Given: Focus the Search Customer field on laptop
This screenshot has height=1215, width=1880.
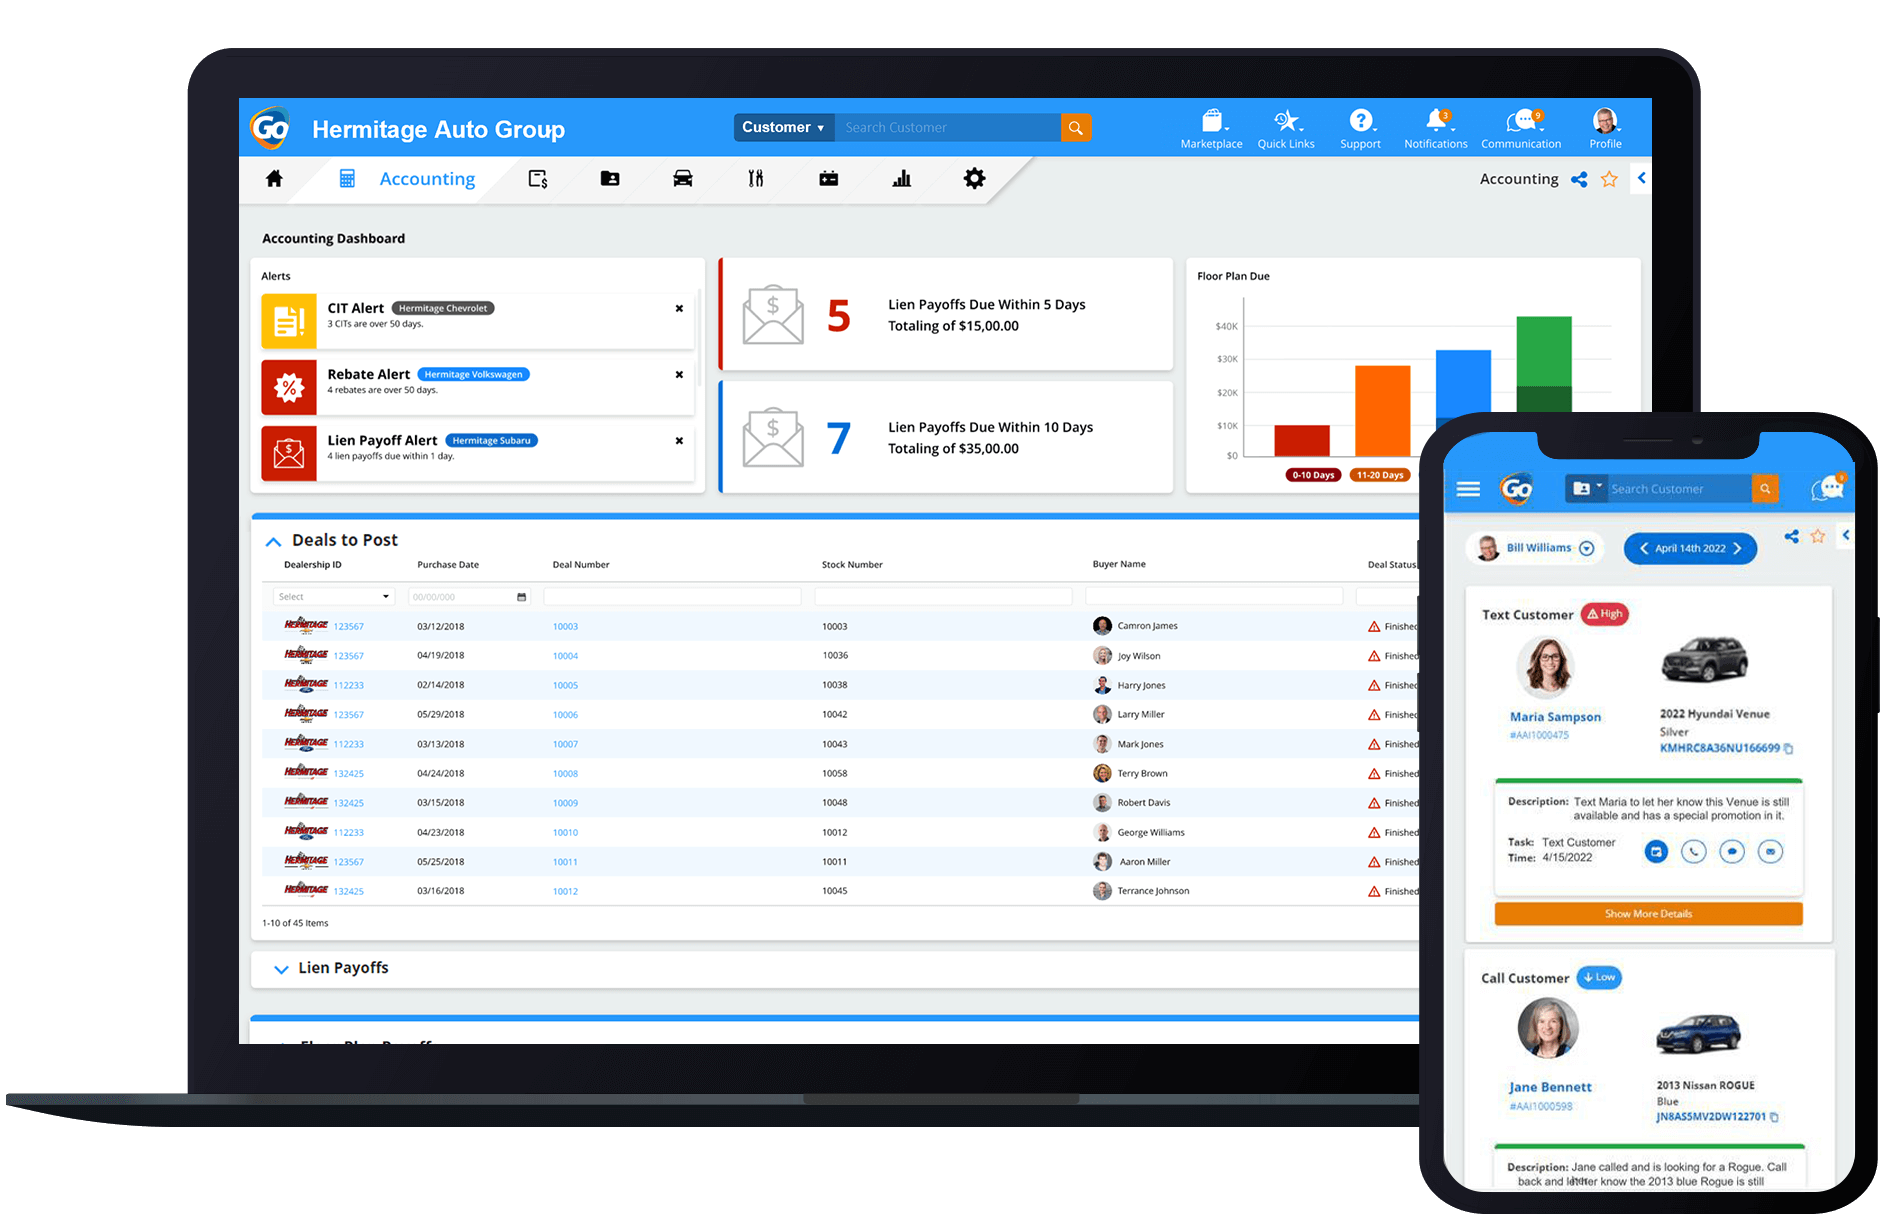Looking at the screenshot, I should pos(946,127).
